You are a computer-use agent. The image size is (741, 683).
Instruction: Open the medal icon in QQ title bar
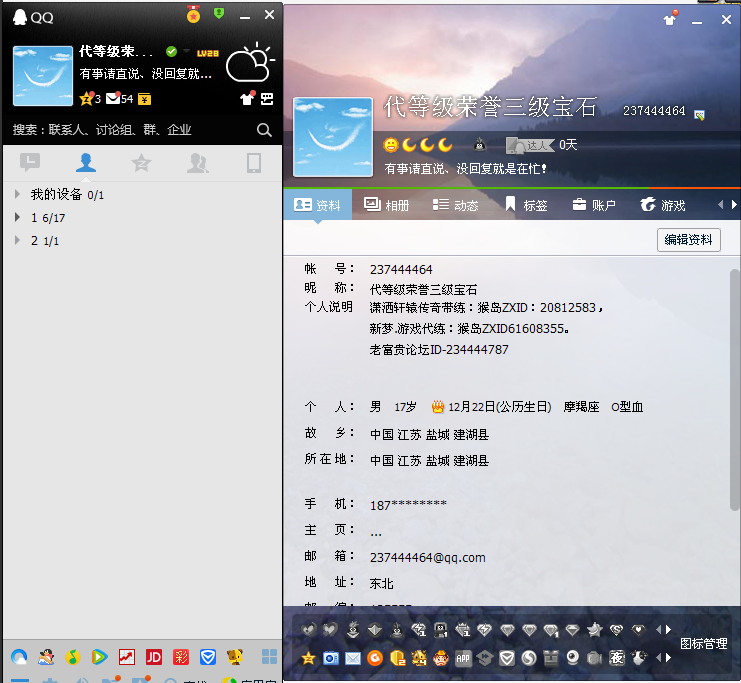pos(193,14)
